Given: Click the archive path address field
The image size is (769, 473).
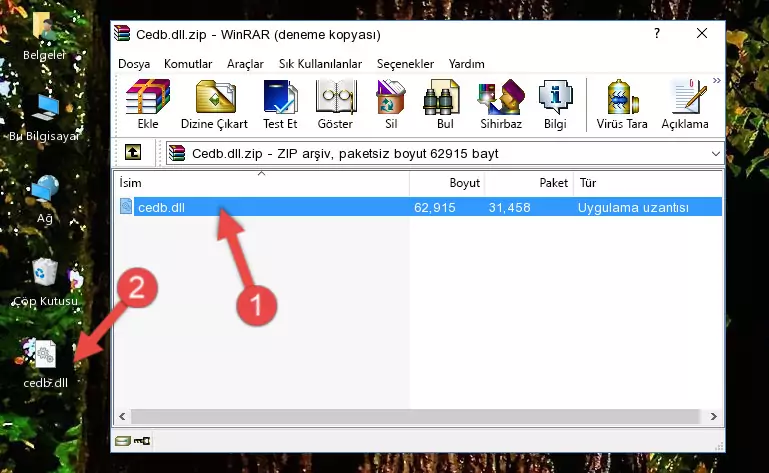Looking at the screenshot, I should pos(445,154).
